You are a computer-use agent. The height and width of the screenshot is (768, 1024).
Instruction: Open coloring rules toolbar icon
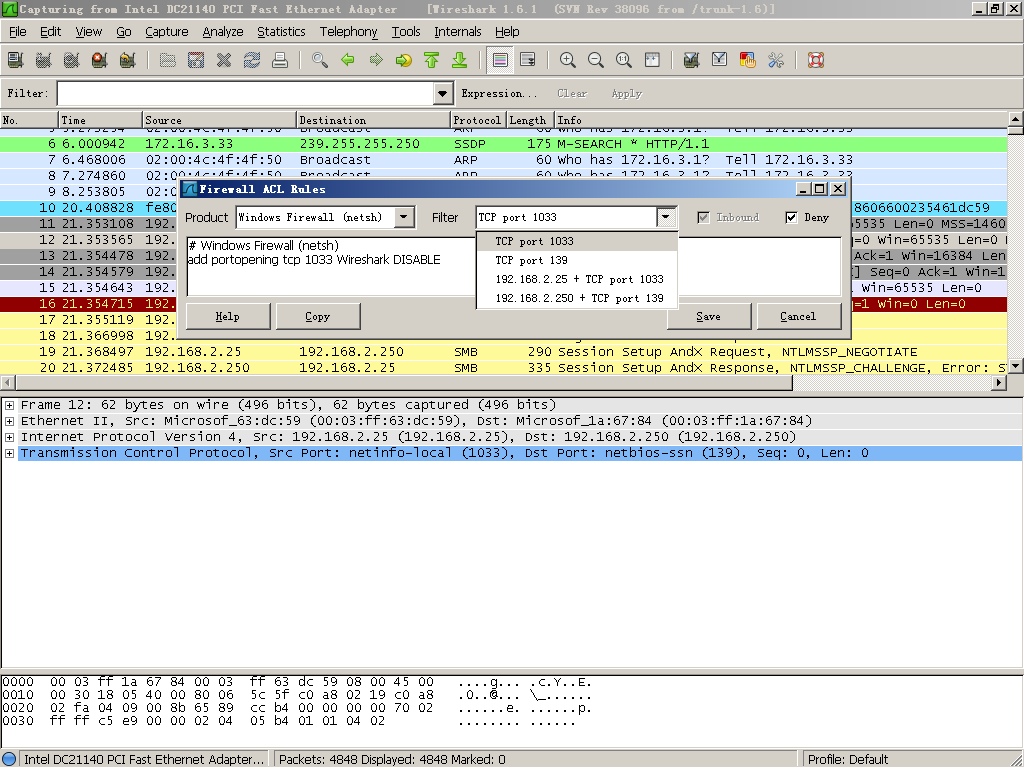pos(748,61)
